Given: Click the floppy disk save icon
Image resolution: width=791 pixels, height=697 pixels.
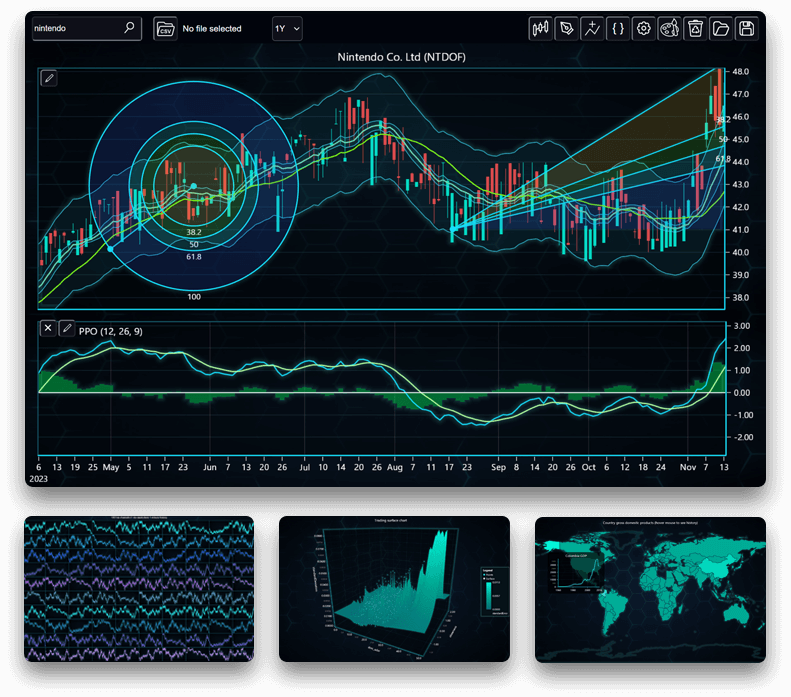Looking at the screenshot, I should [x=747, y=28].
